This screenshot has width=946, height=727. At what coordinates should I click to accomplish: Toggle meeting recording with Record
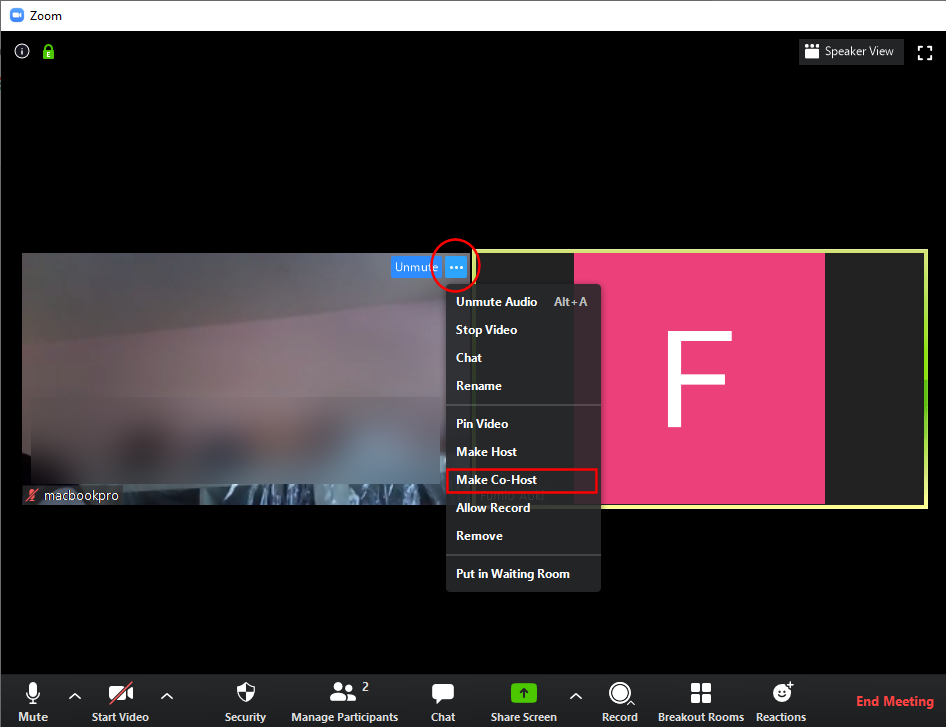tap(620, 701)
